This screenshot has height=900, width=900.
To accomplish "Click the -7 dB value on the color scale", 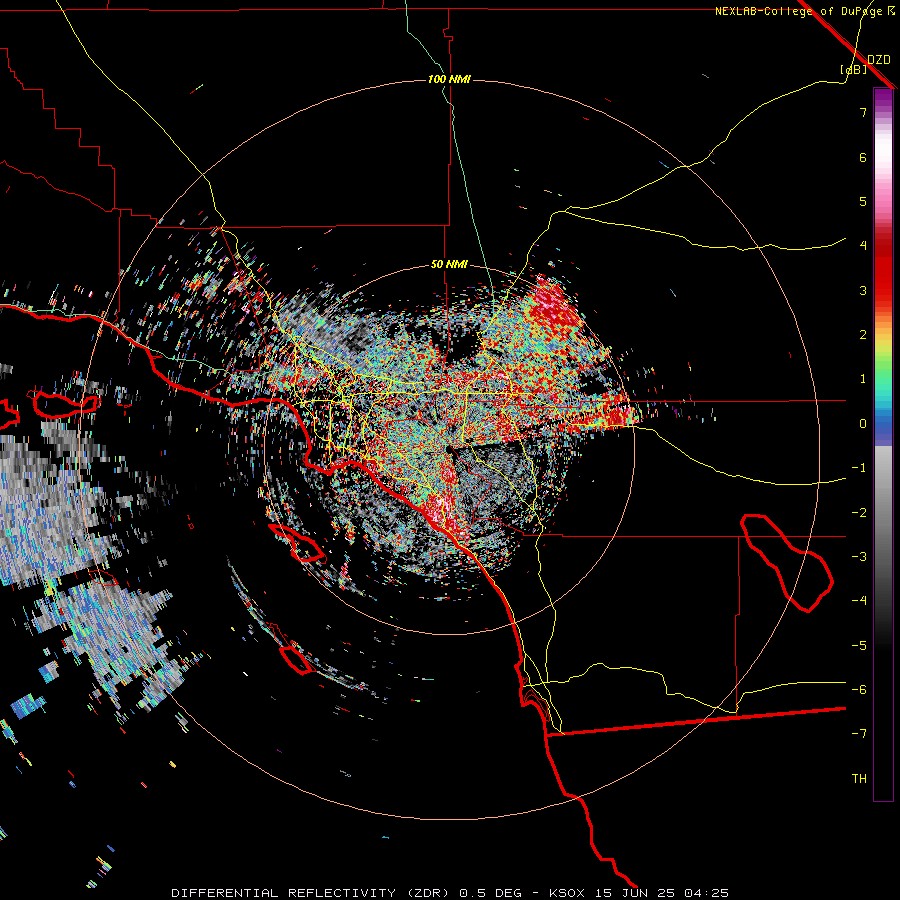I will (x=859, y=734).
